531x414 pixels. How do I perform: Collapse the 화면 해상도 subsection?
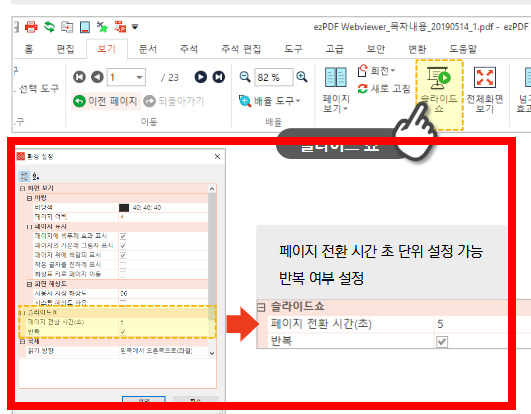[29, 284]
